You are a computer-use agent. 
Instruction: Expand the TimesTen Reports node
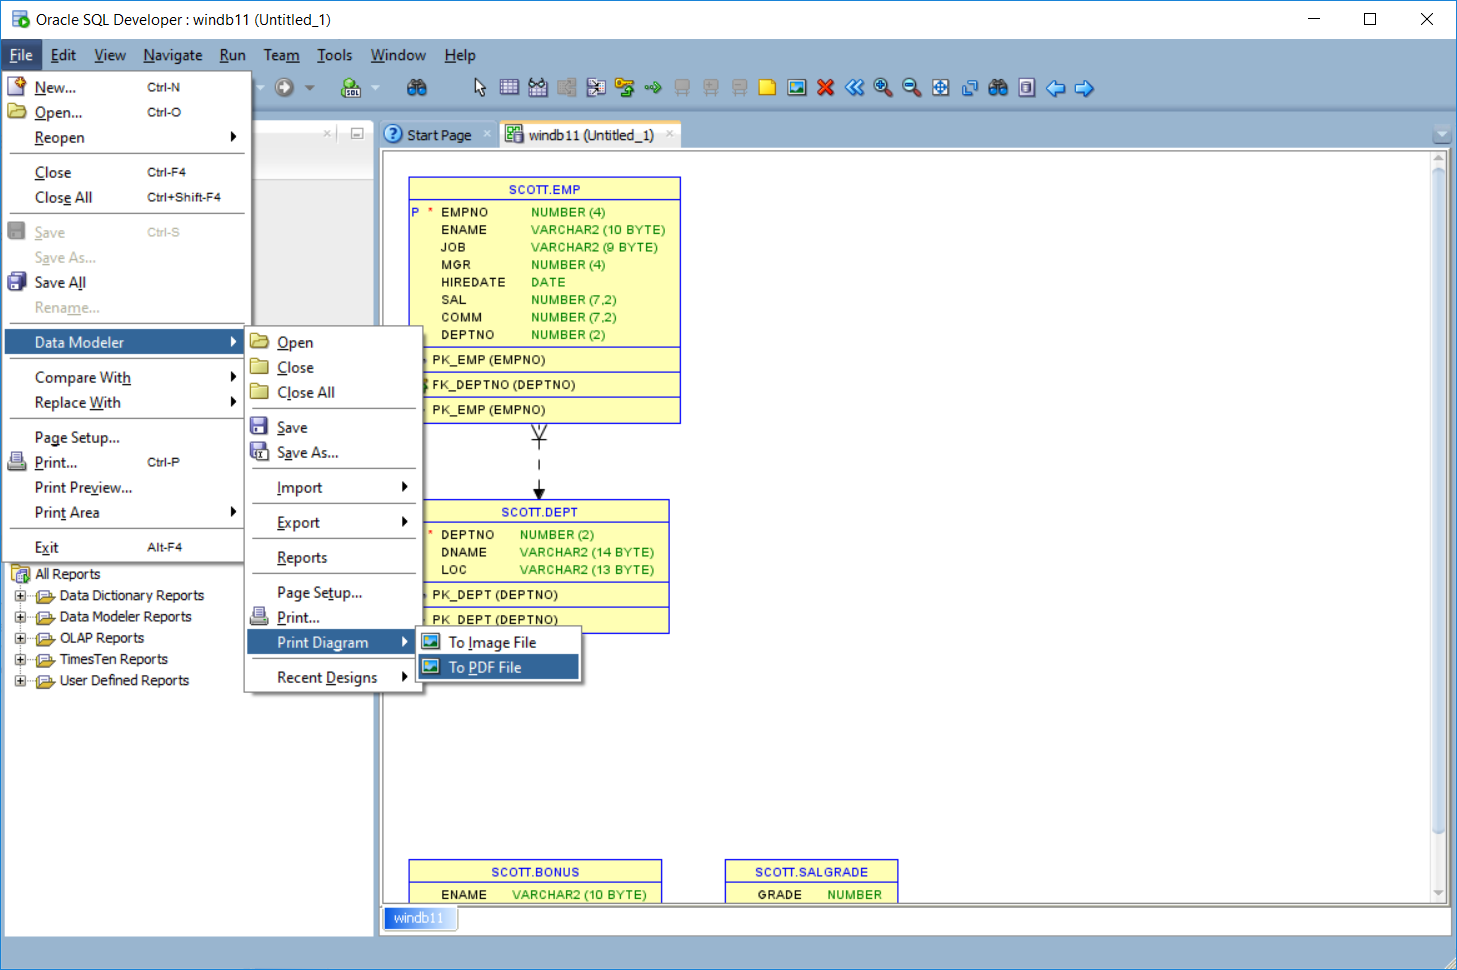20,659
